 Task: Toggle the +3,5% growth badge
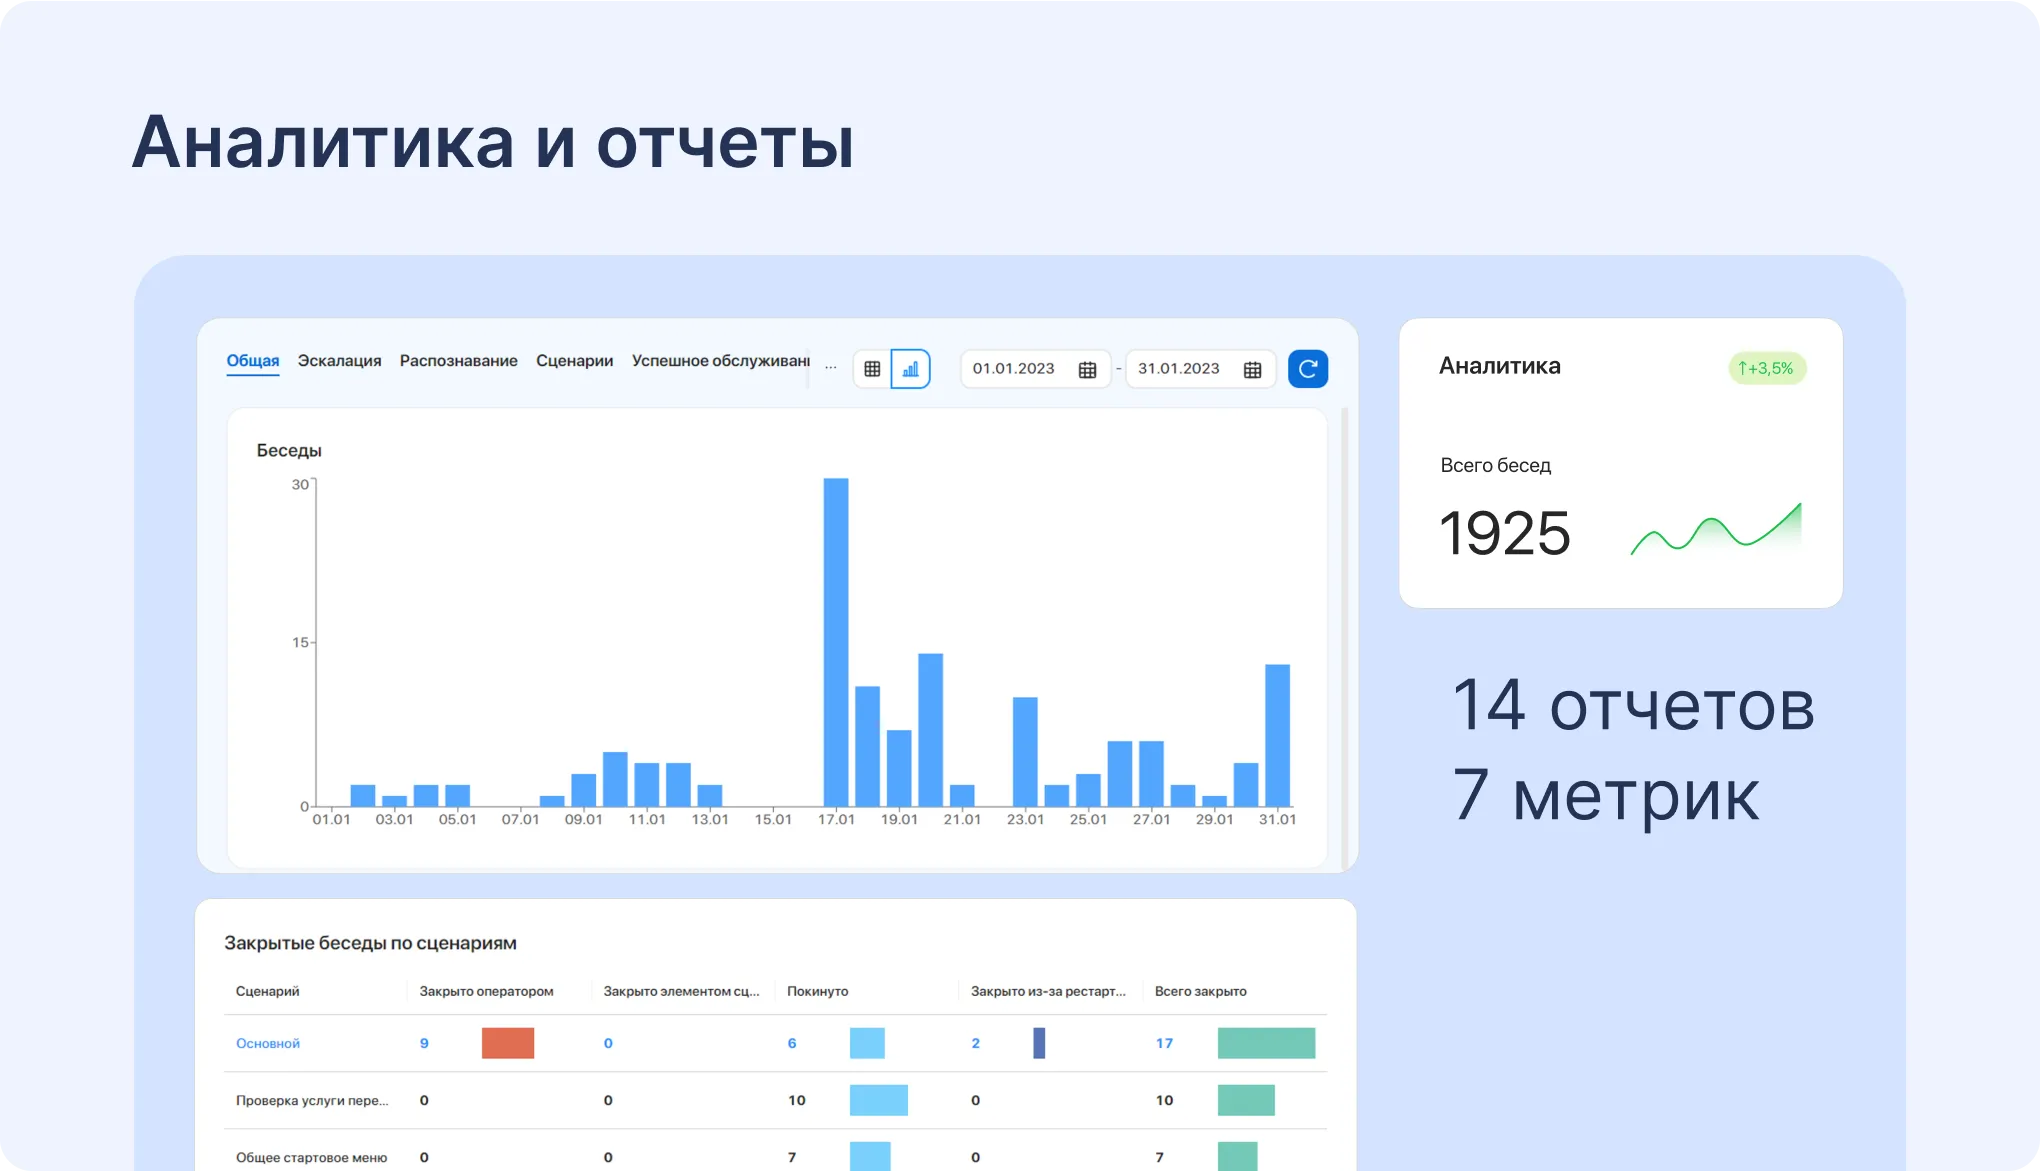click(1767, 368)
